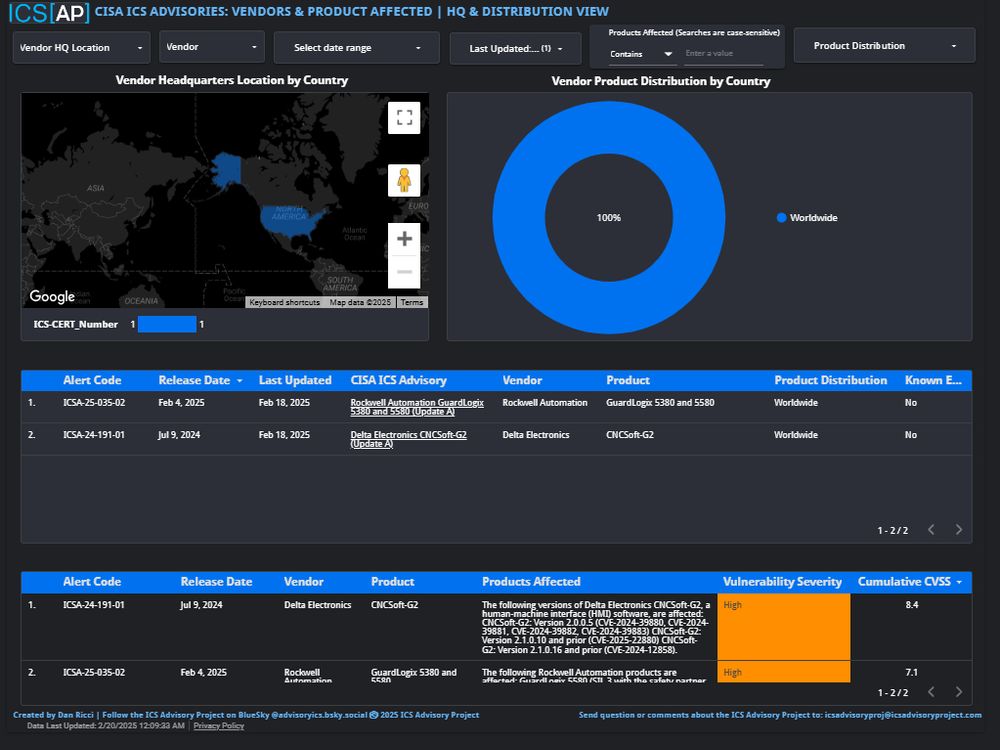Click the 7.1 cumulative CVSS value
This screenshot has height=750, width=1000.
click(x=912, y=672)
